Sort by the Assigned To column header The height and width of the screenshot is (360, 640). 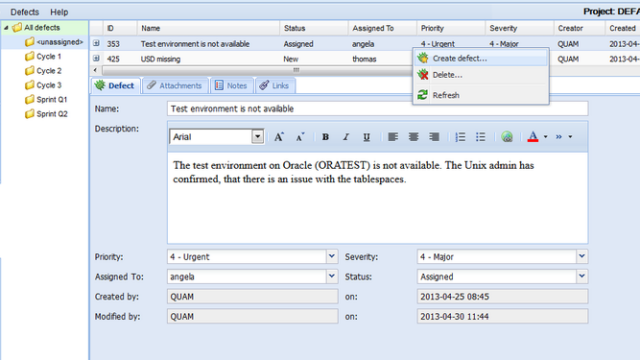click(382, 28)
